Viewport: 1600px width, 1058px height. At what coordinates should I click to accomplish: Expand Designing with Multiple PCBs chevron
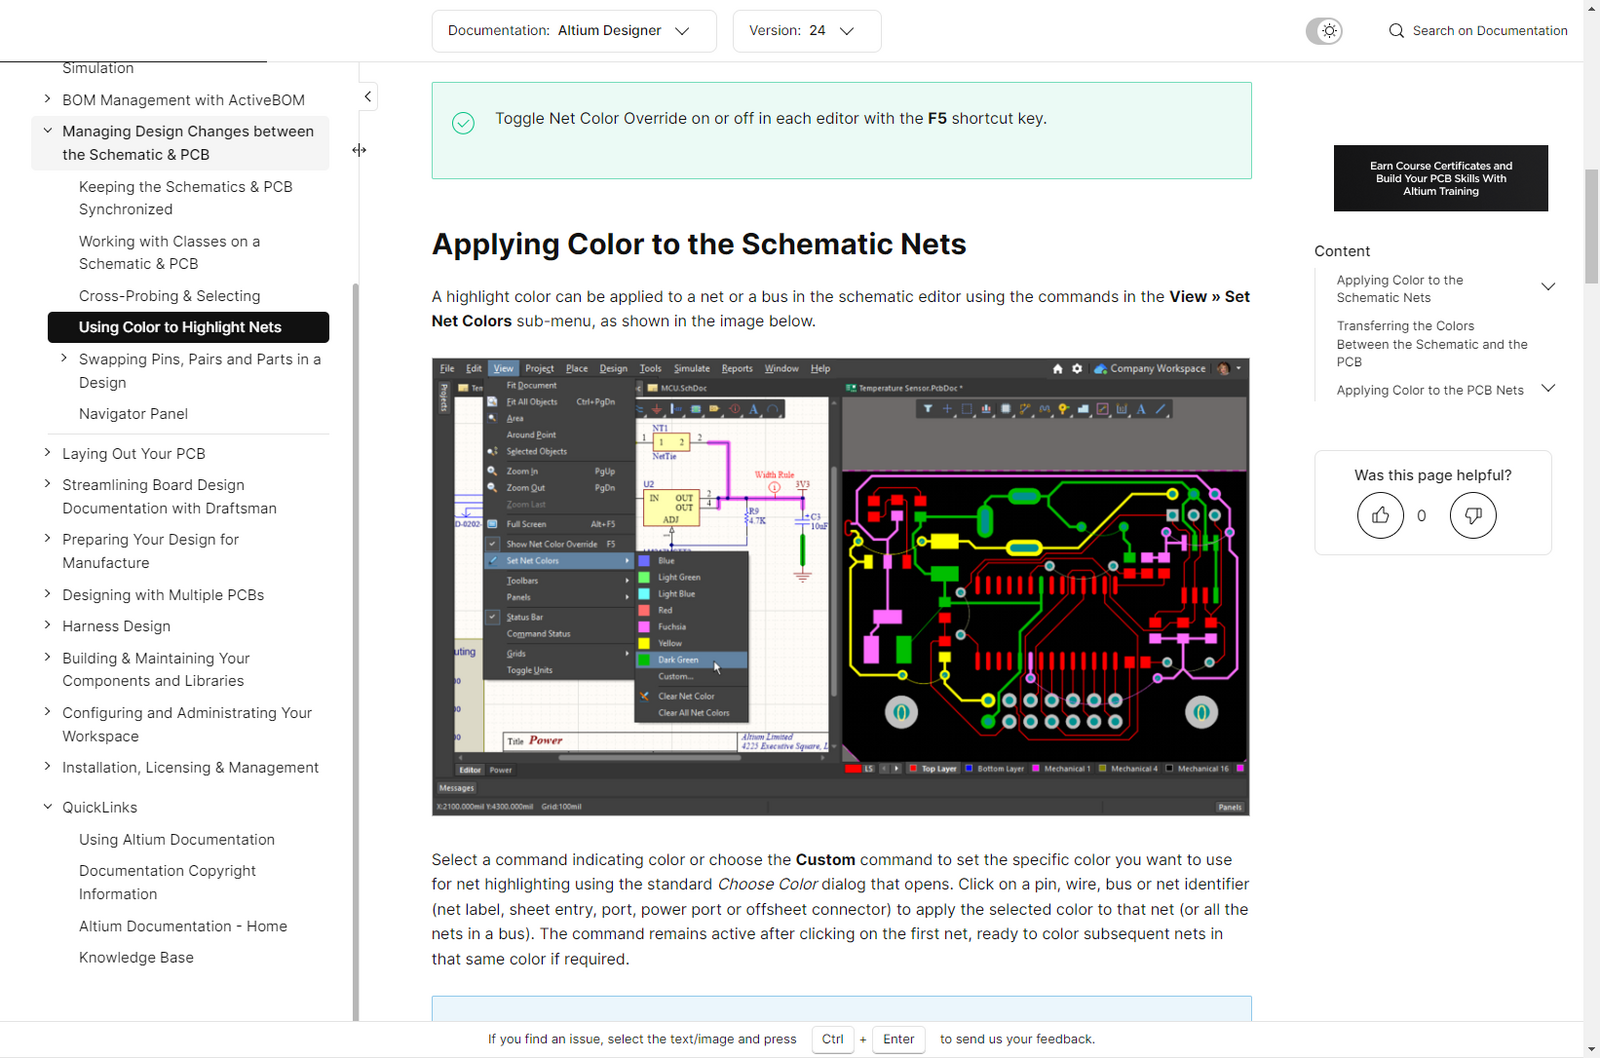[47, 594]
